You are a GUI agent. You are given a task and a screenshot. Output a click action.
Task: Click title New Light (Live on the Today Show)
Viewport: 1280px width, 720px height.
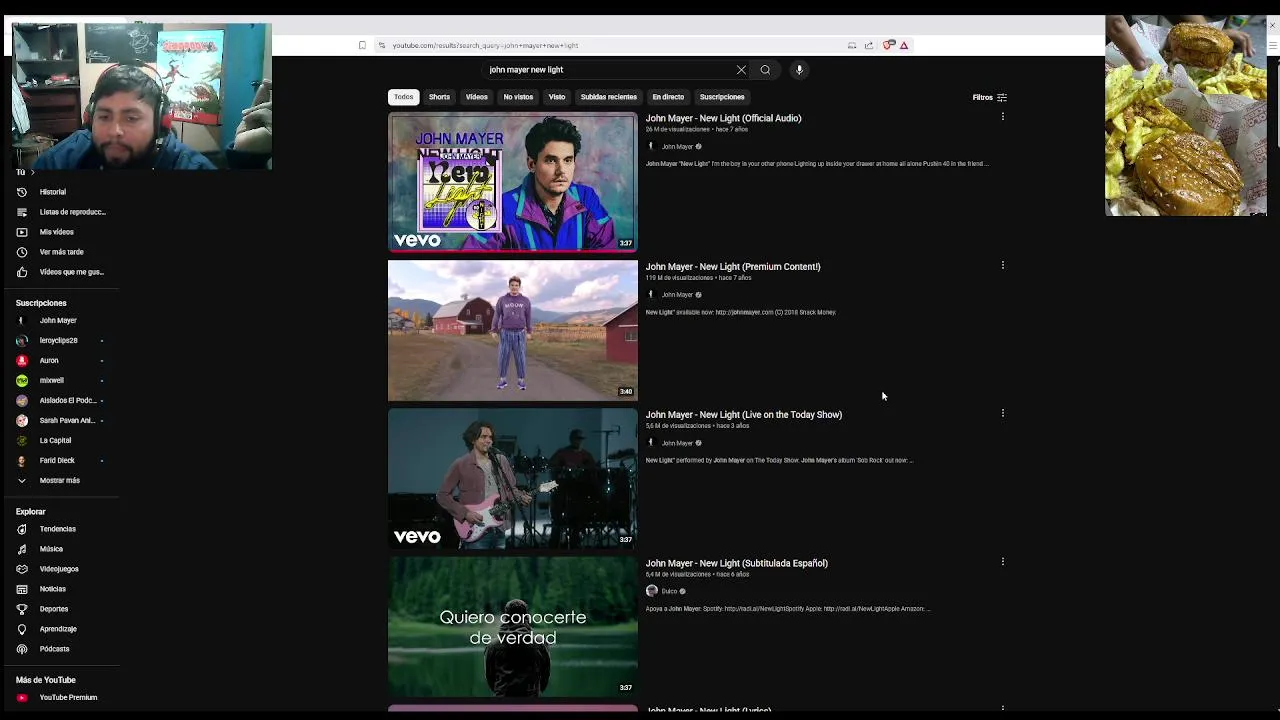(743, 415)
